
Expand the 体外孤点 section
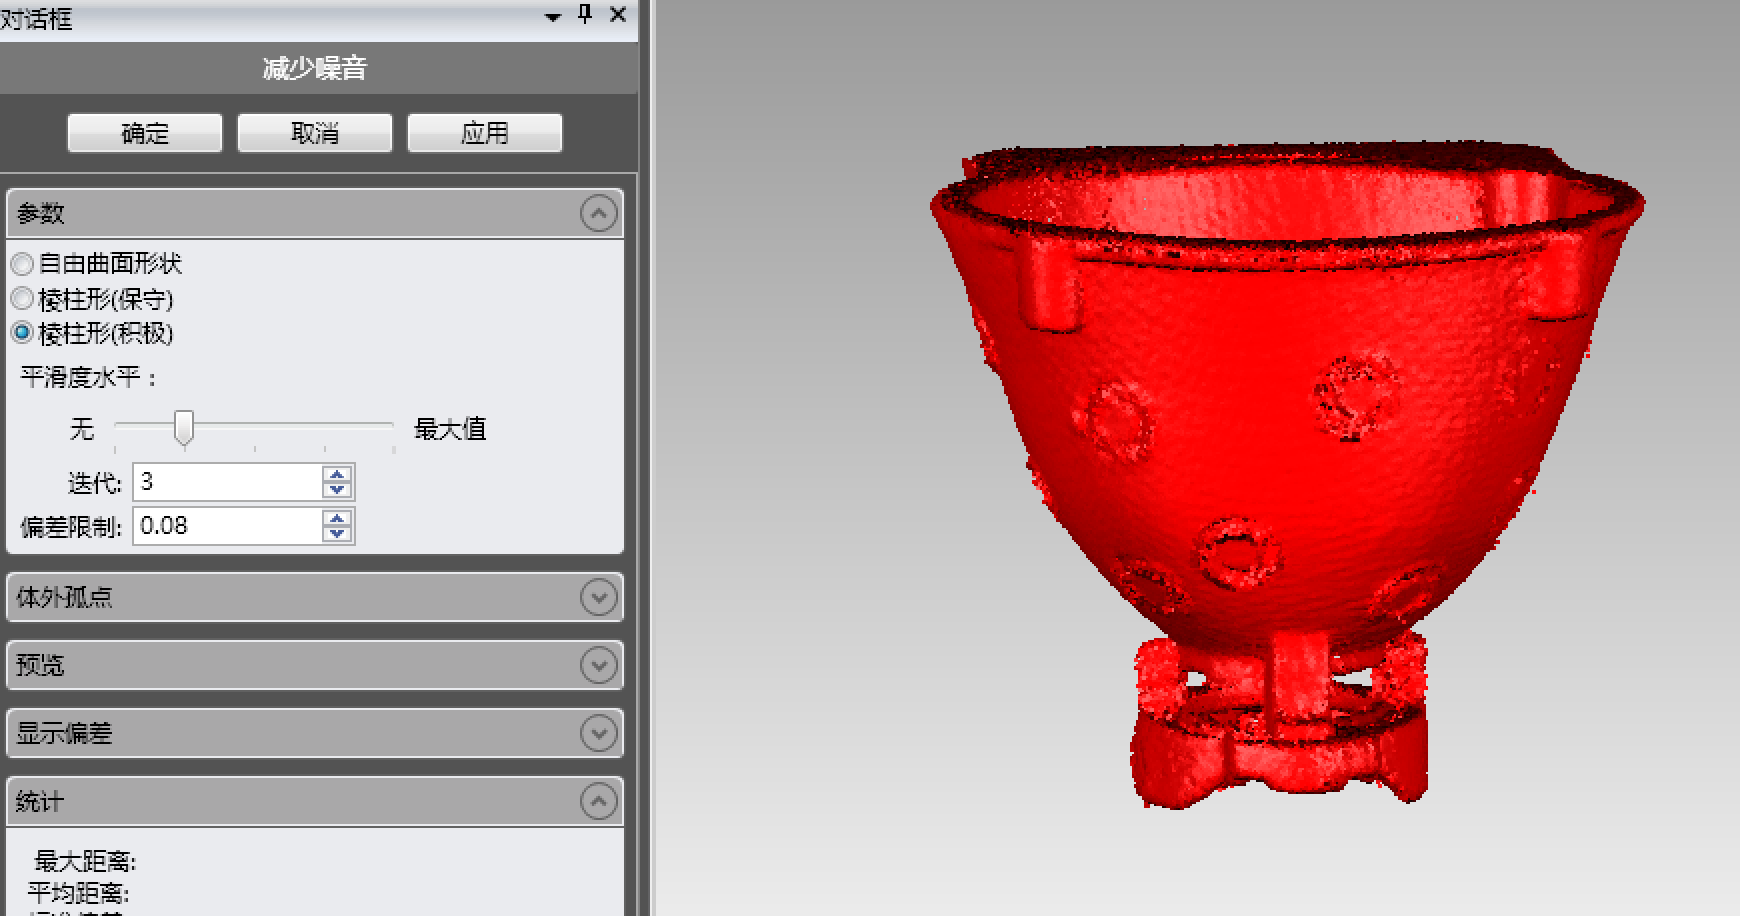[x=598, y=597]
